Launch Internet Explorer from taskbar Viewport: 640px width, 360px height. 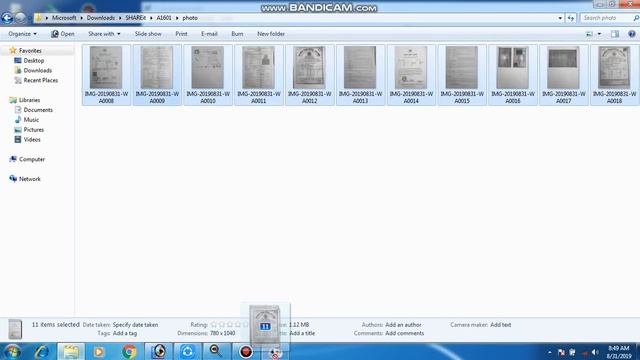click(42, 351)
